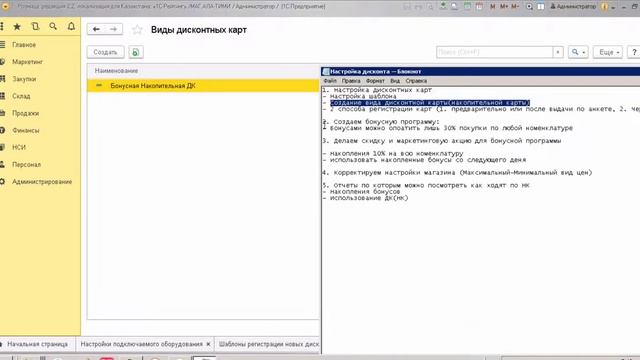This screenshot has width=640, height=360.
Task: Click the information icon in the title bar
Action: (x=604, y=7)
